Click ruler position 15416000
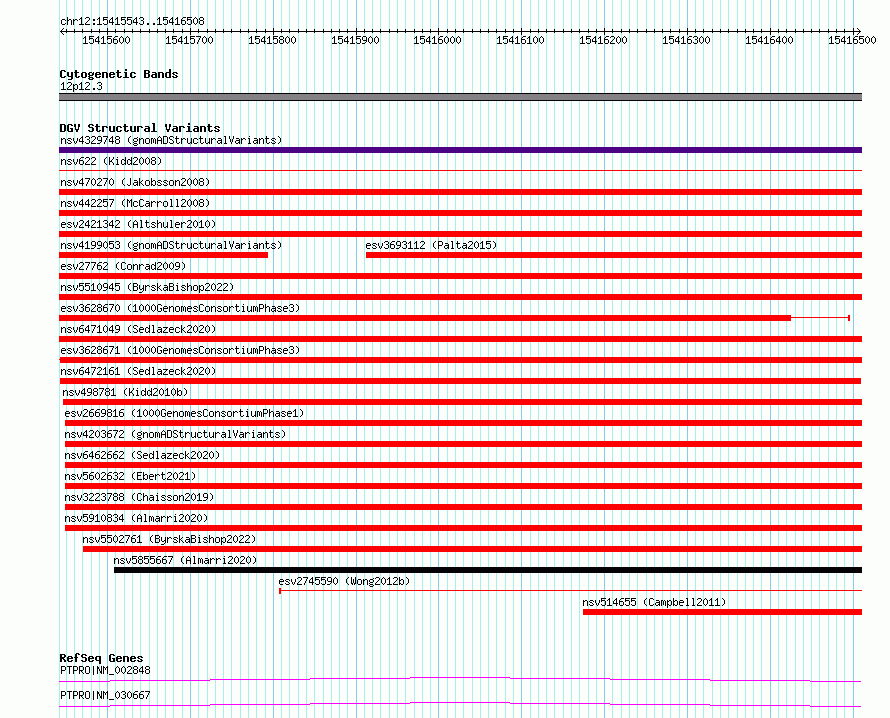 [437, 40]
